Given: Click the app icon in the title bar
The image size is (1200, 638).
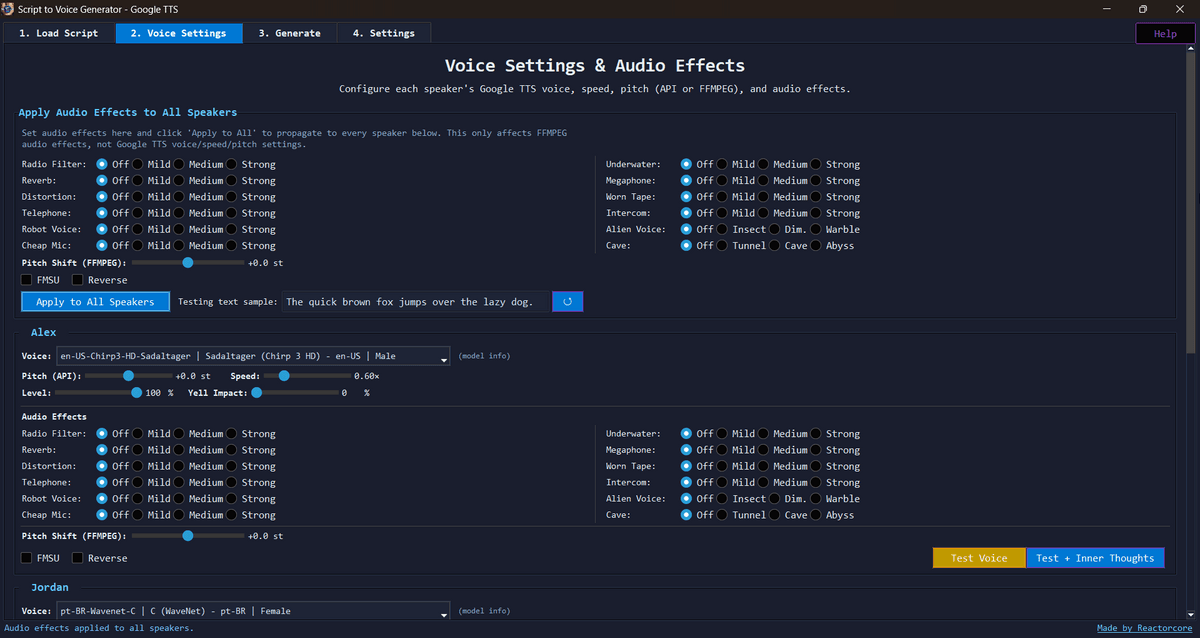Looking at the screenshot, I should click(x=9, y=8).
